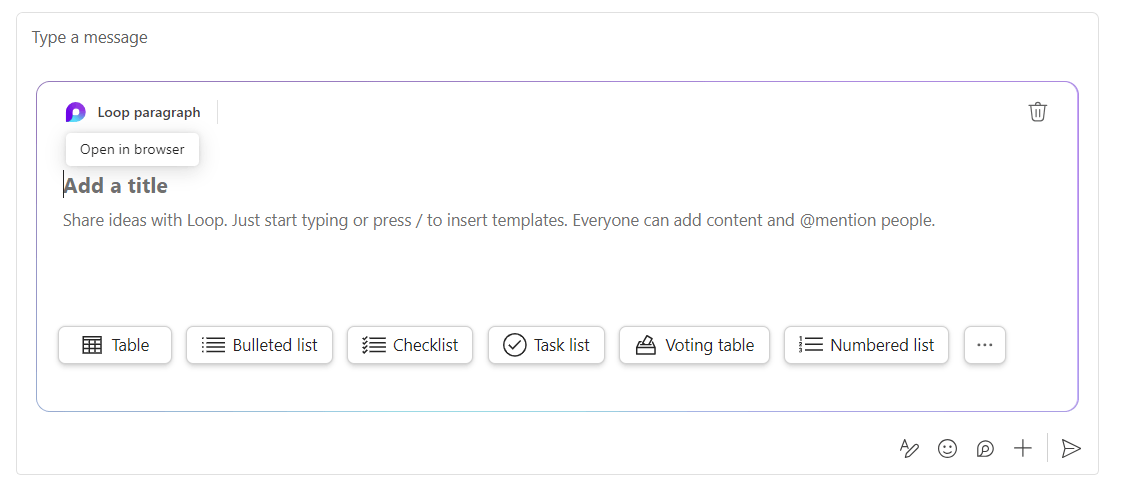Click the table grid icon
Viewport: 1127px width, 487px height.
click(92, 345)
